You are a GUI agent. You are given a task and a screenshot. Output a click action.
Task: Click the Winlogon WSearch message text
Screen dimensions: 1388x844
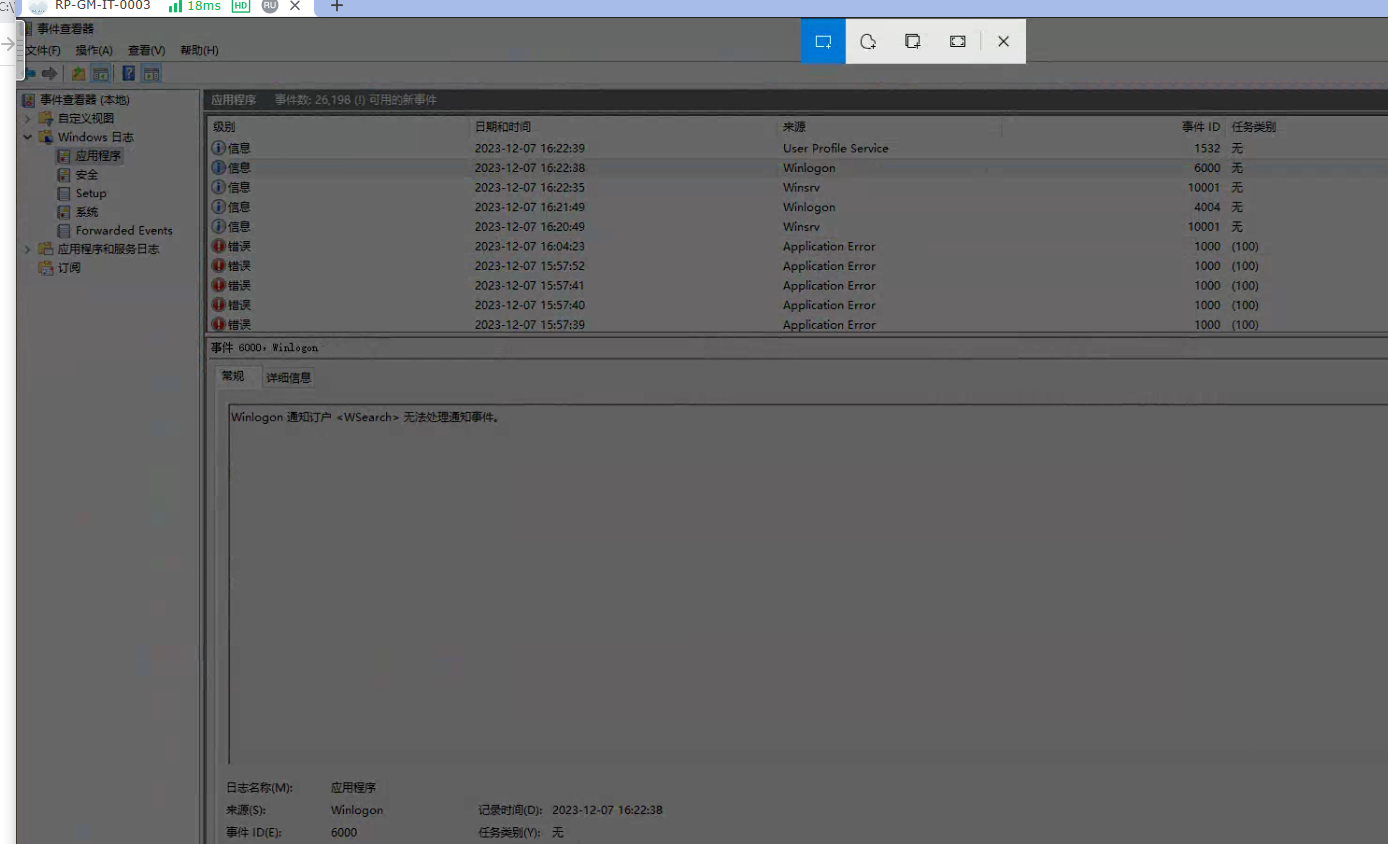(365, 417)
